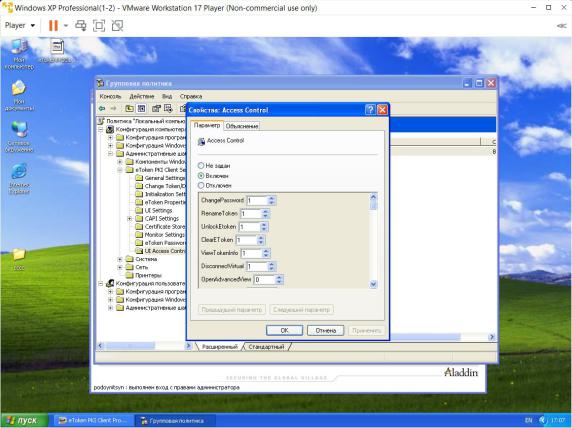Increase the OpenAdvancedView spinner value

point(279,277)
